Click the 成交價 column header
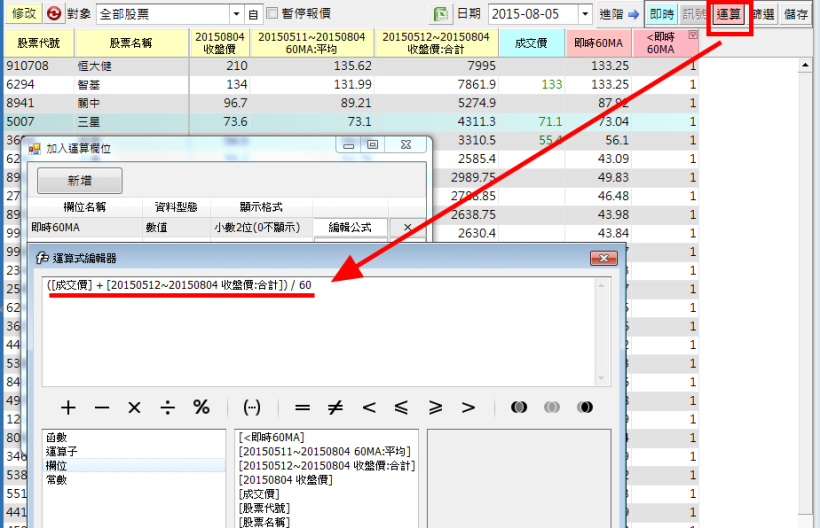Screen dimensions: 820x528 click(x=531, y=43)
